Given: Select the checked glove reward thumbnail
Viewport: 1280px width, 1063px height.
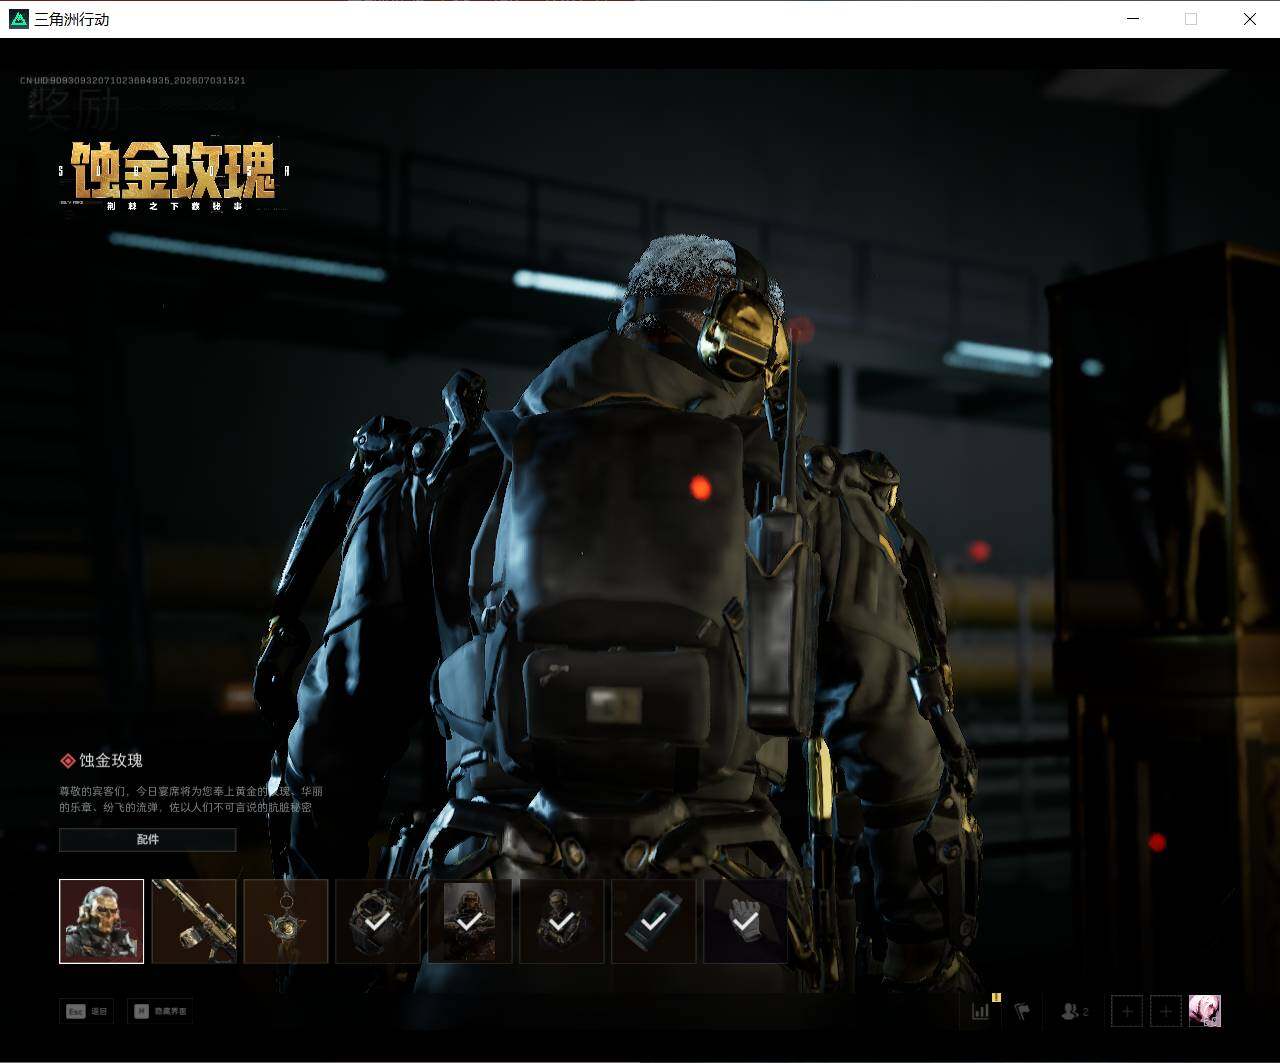Looking at the screenshot, I should click(746, 921).
